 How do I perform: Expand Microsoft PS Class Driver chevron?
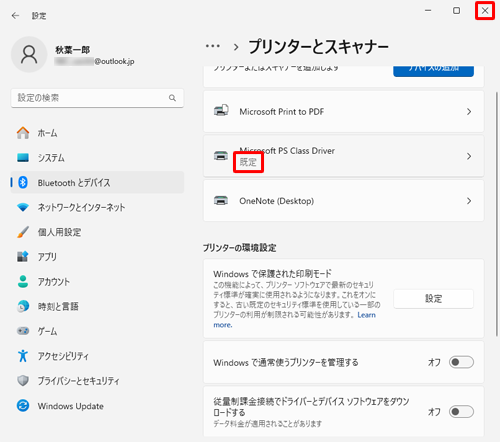pos(469,156)
